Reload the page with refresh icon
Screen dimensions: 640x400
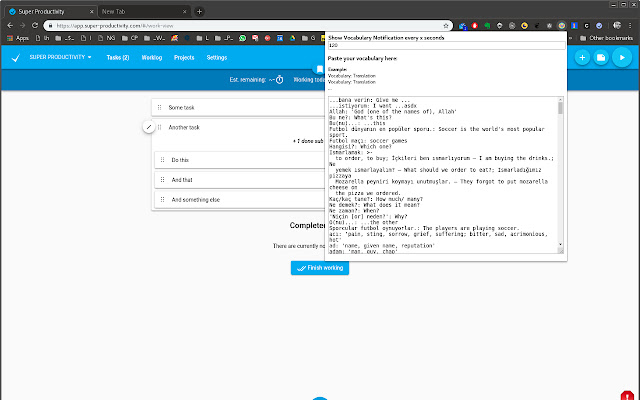[35, 25]
